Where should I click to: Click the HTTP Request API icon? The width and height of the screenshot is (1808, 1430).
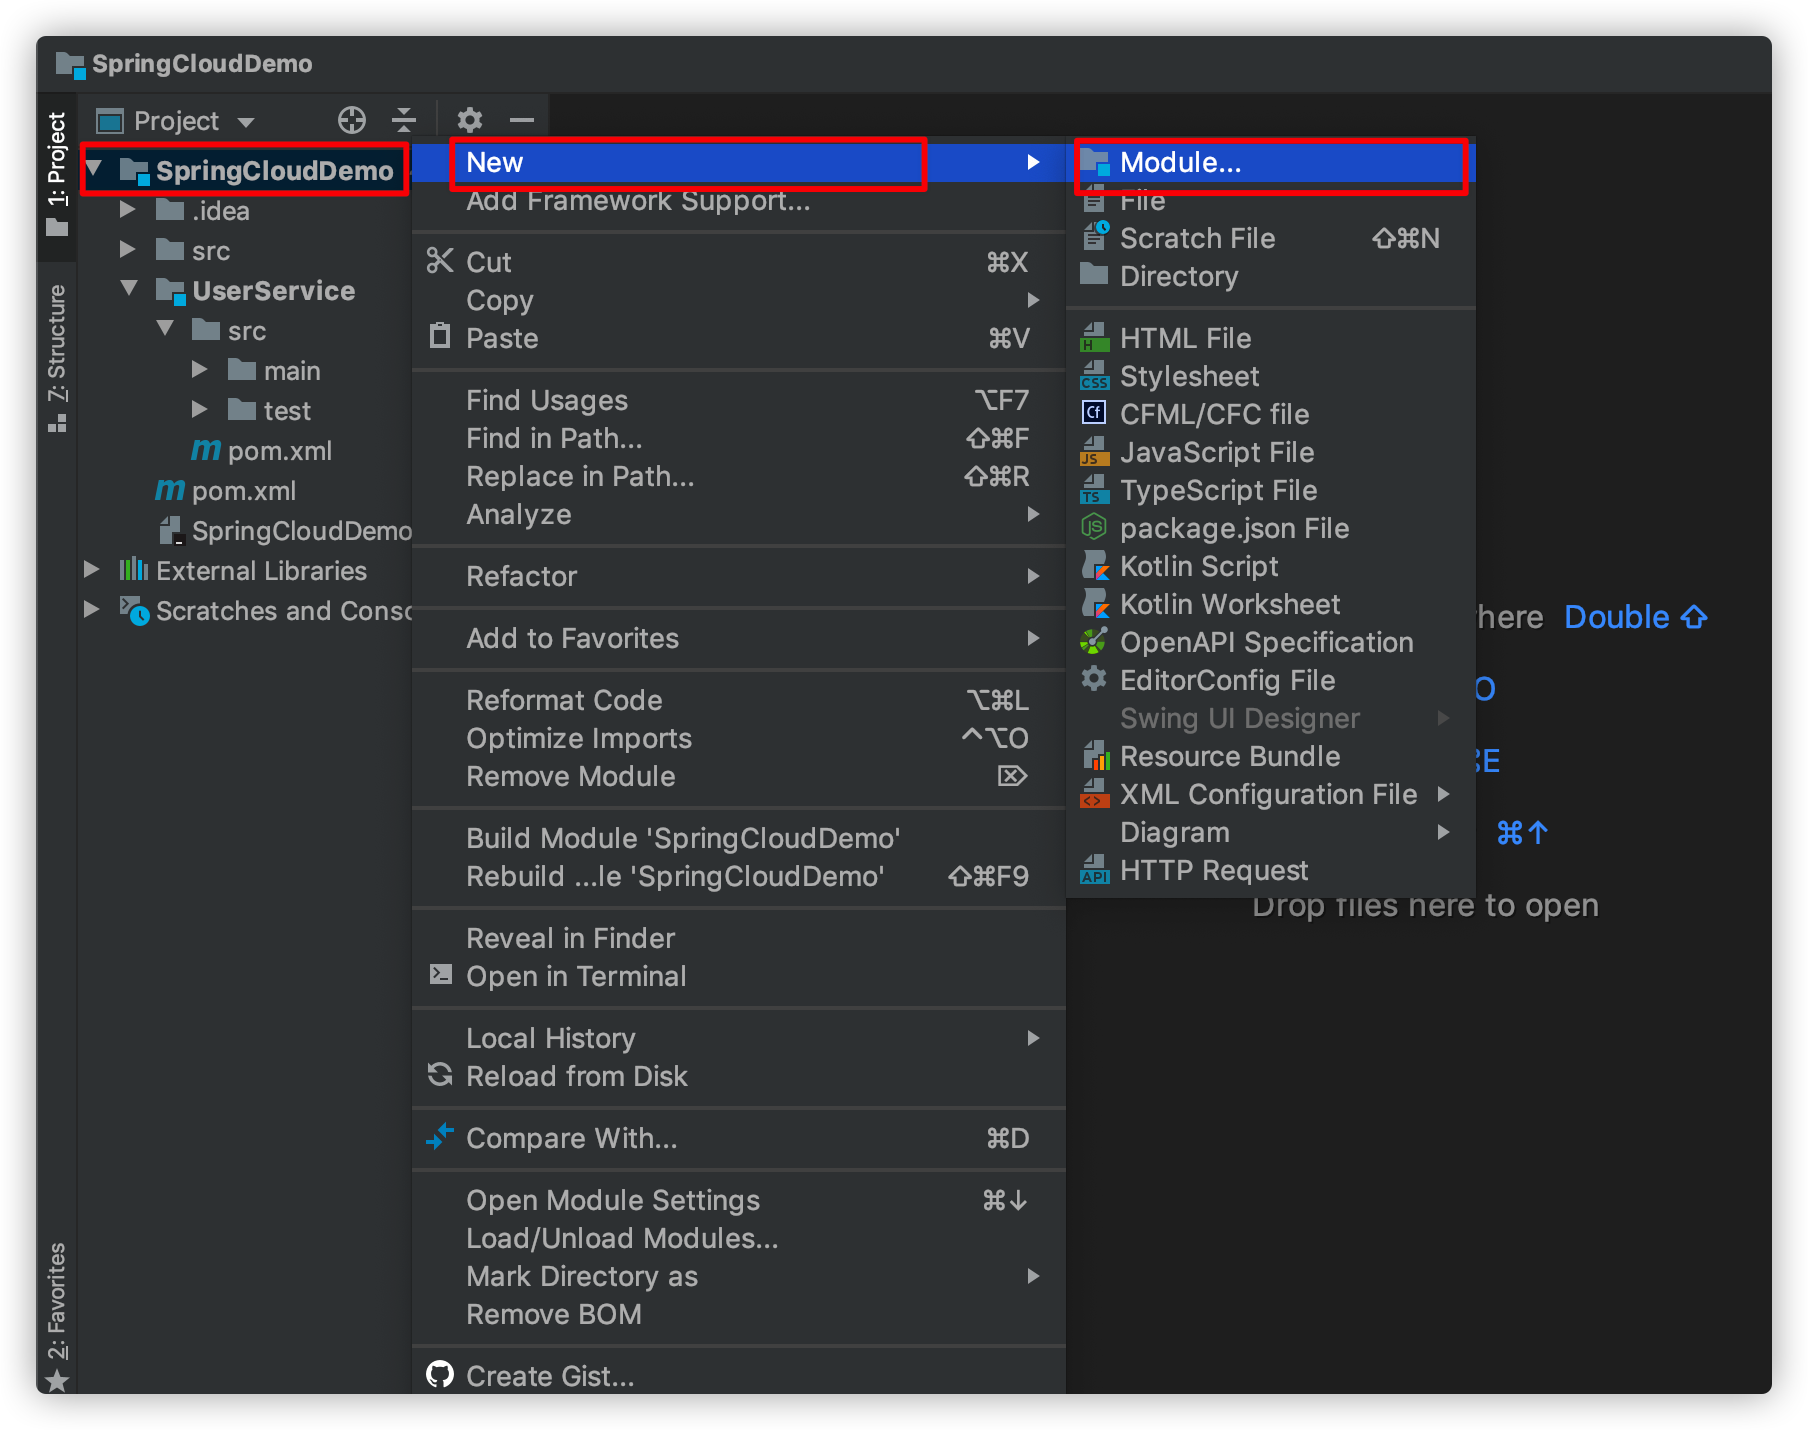pyautogui.click(x=1095, y=869)
